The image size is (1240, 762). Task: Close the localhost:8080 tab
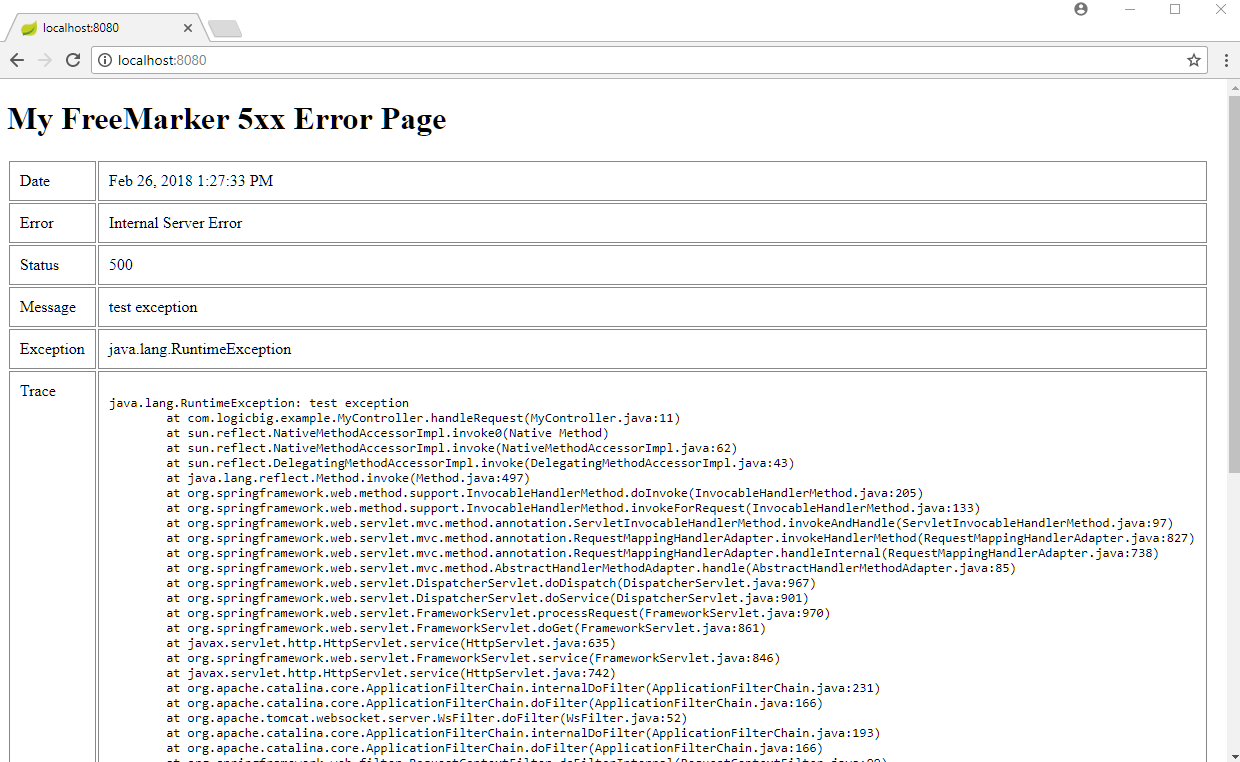[x=187, y=28]
